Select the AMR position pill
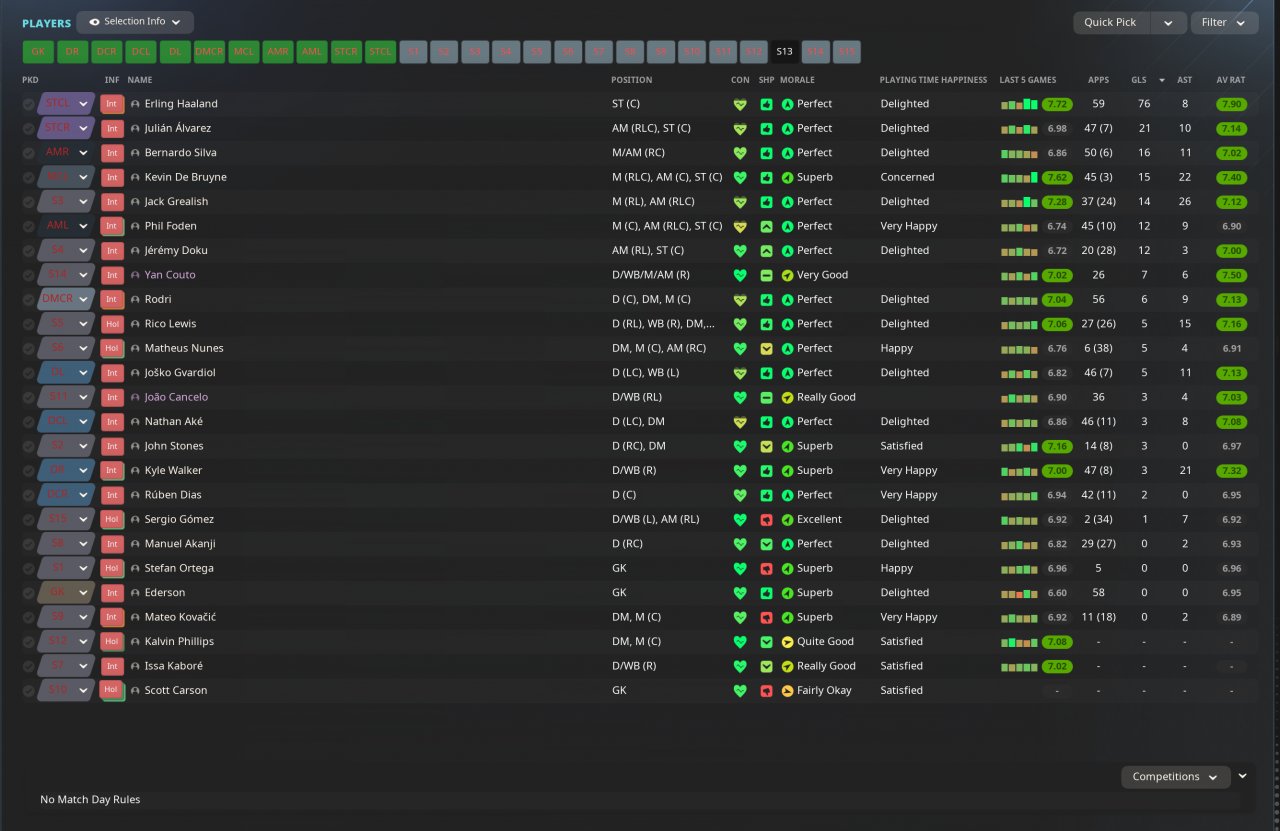This screenshot has height=831, width=1280. (278, 52)
